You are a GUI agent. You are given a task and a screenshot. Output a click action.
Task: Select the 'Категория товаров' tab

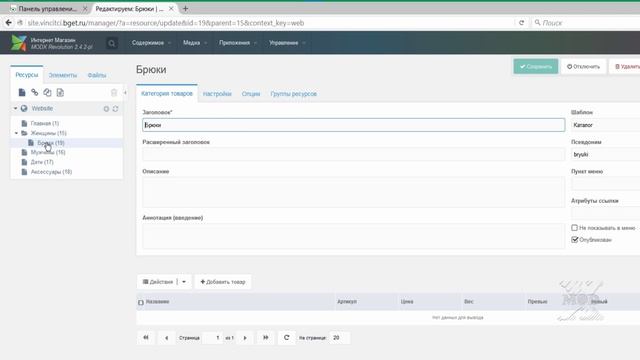pyautogui.click(x=167, y=93)
